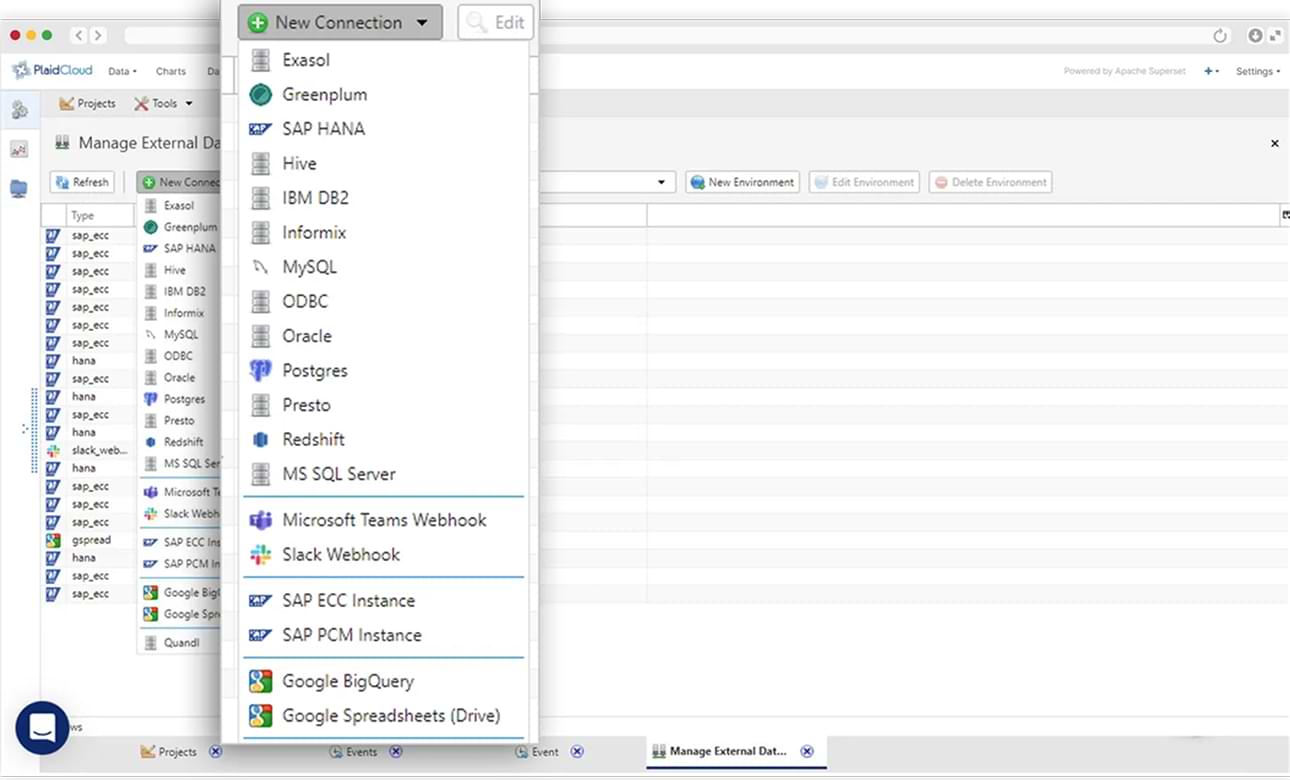Click the enlarged Edit button
The image size is (1290, 780).
(x=496, y=22)
